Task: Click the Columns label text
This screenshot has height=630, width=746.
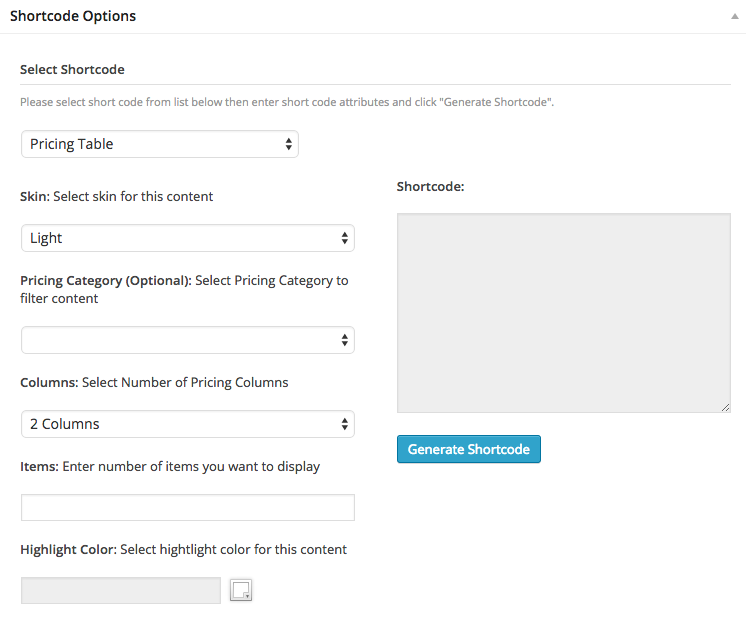Action: (x=48, y=382)
